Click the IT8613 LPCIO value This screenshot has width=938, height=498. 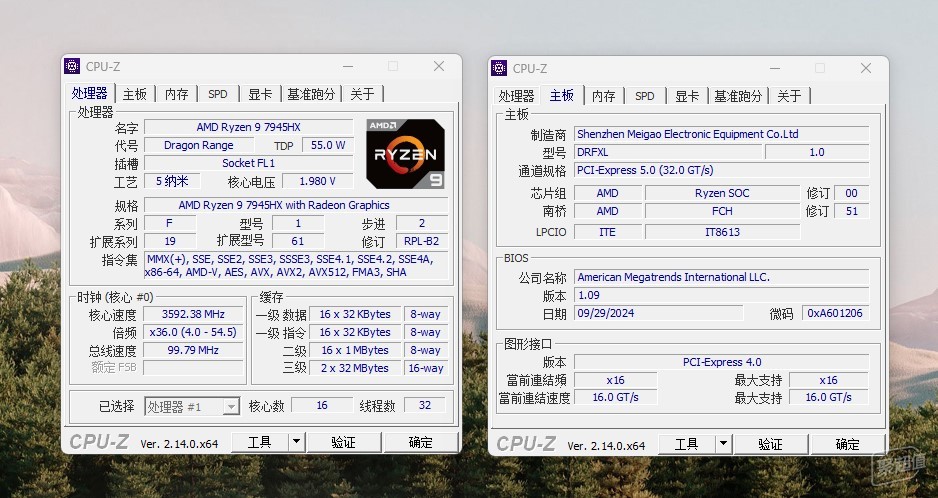[722, 232]
